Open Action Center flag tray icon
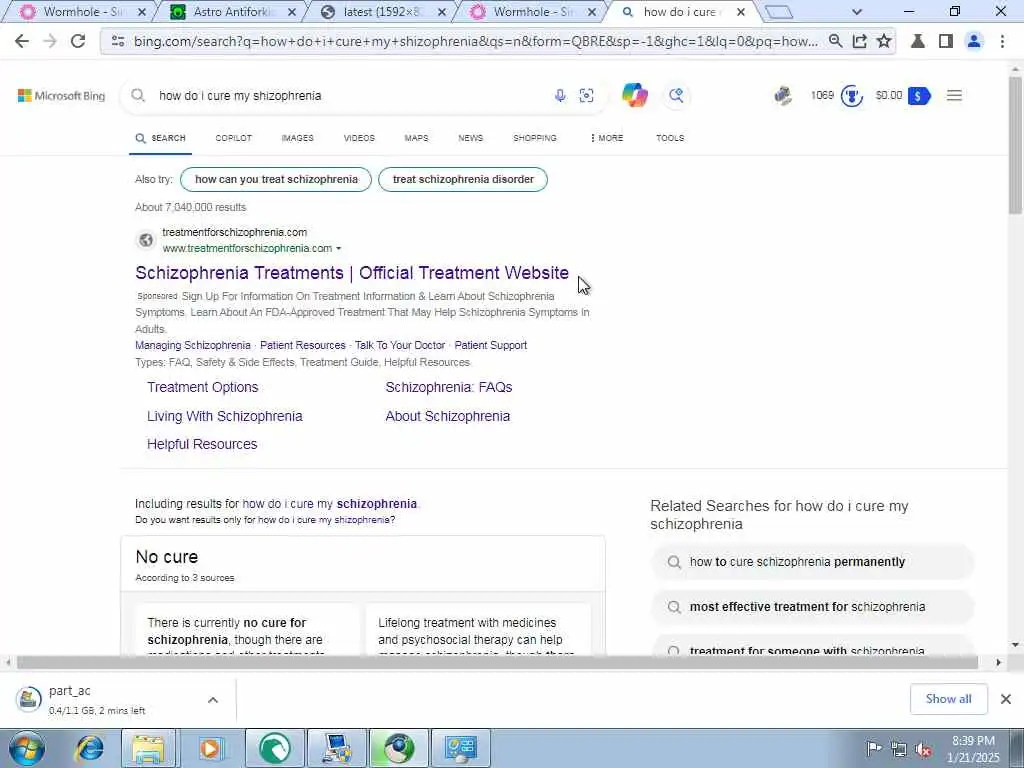 point(874,749)
